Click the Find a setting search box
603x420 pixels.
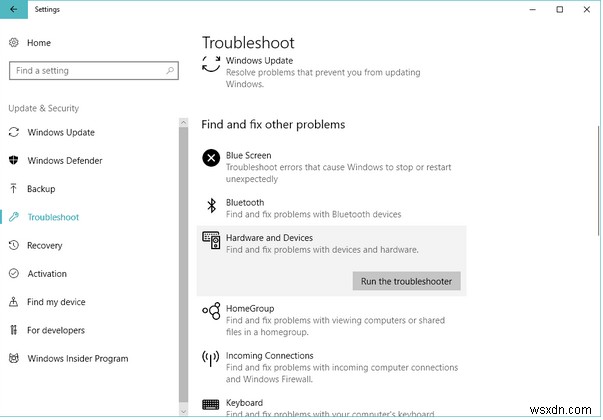(94, 70)
